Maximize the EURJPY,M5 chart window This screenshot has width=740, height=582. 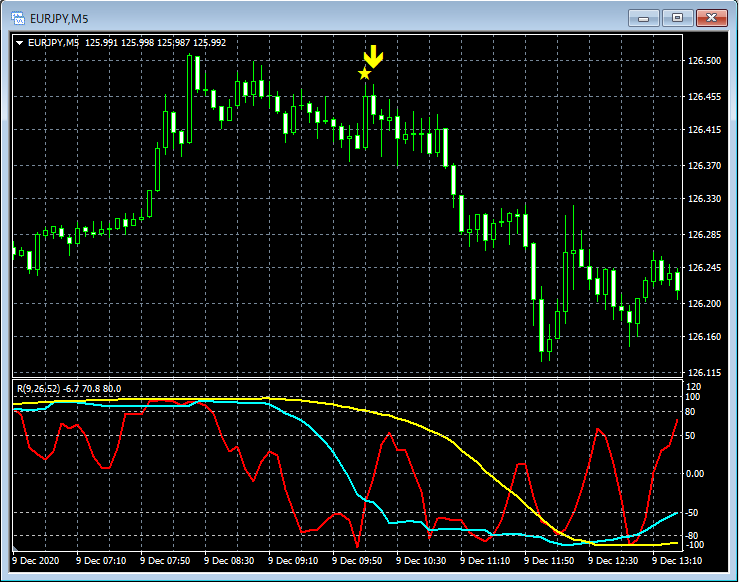(678, 17)
